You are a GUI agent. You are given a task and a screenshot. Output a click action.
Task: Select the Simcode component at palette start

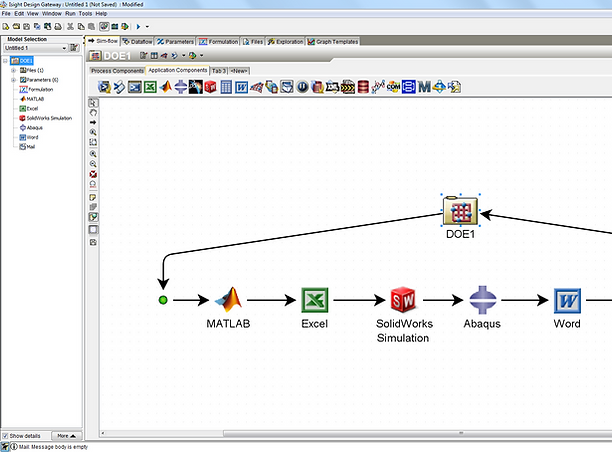104,87
